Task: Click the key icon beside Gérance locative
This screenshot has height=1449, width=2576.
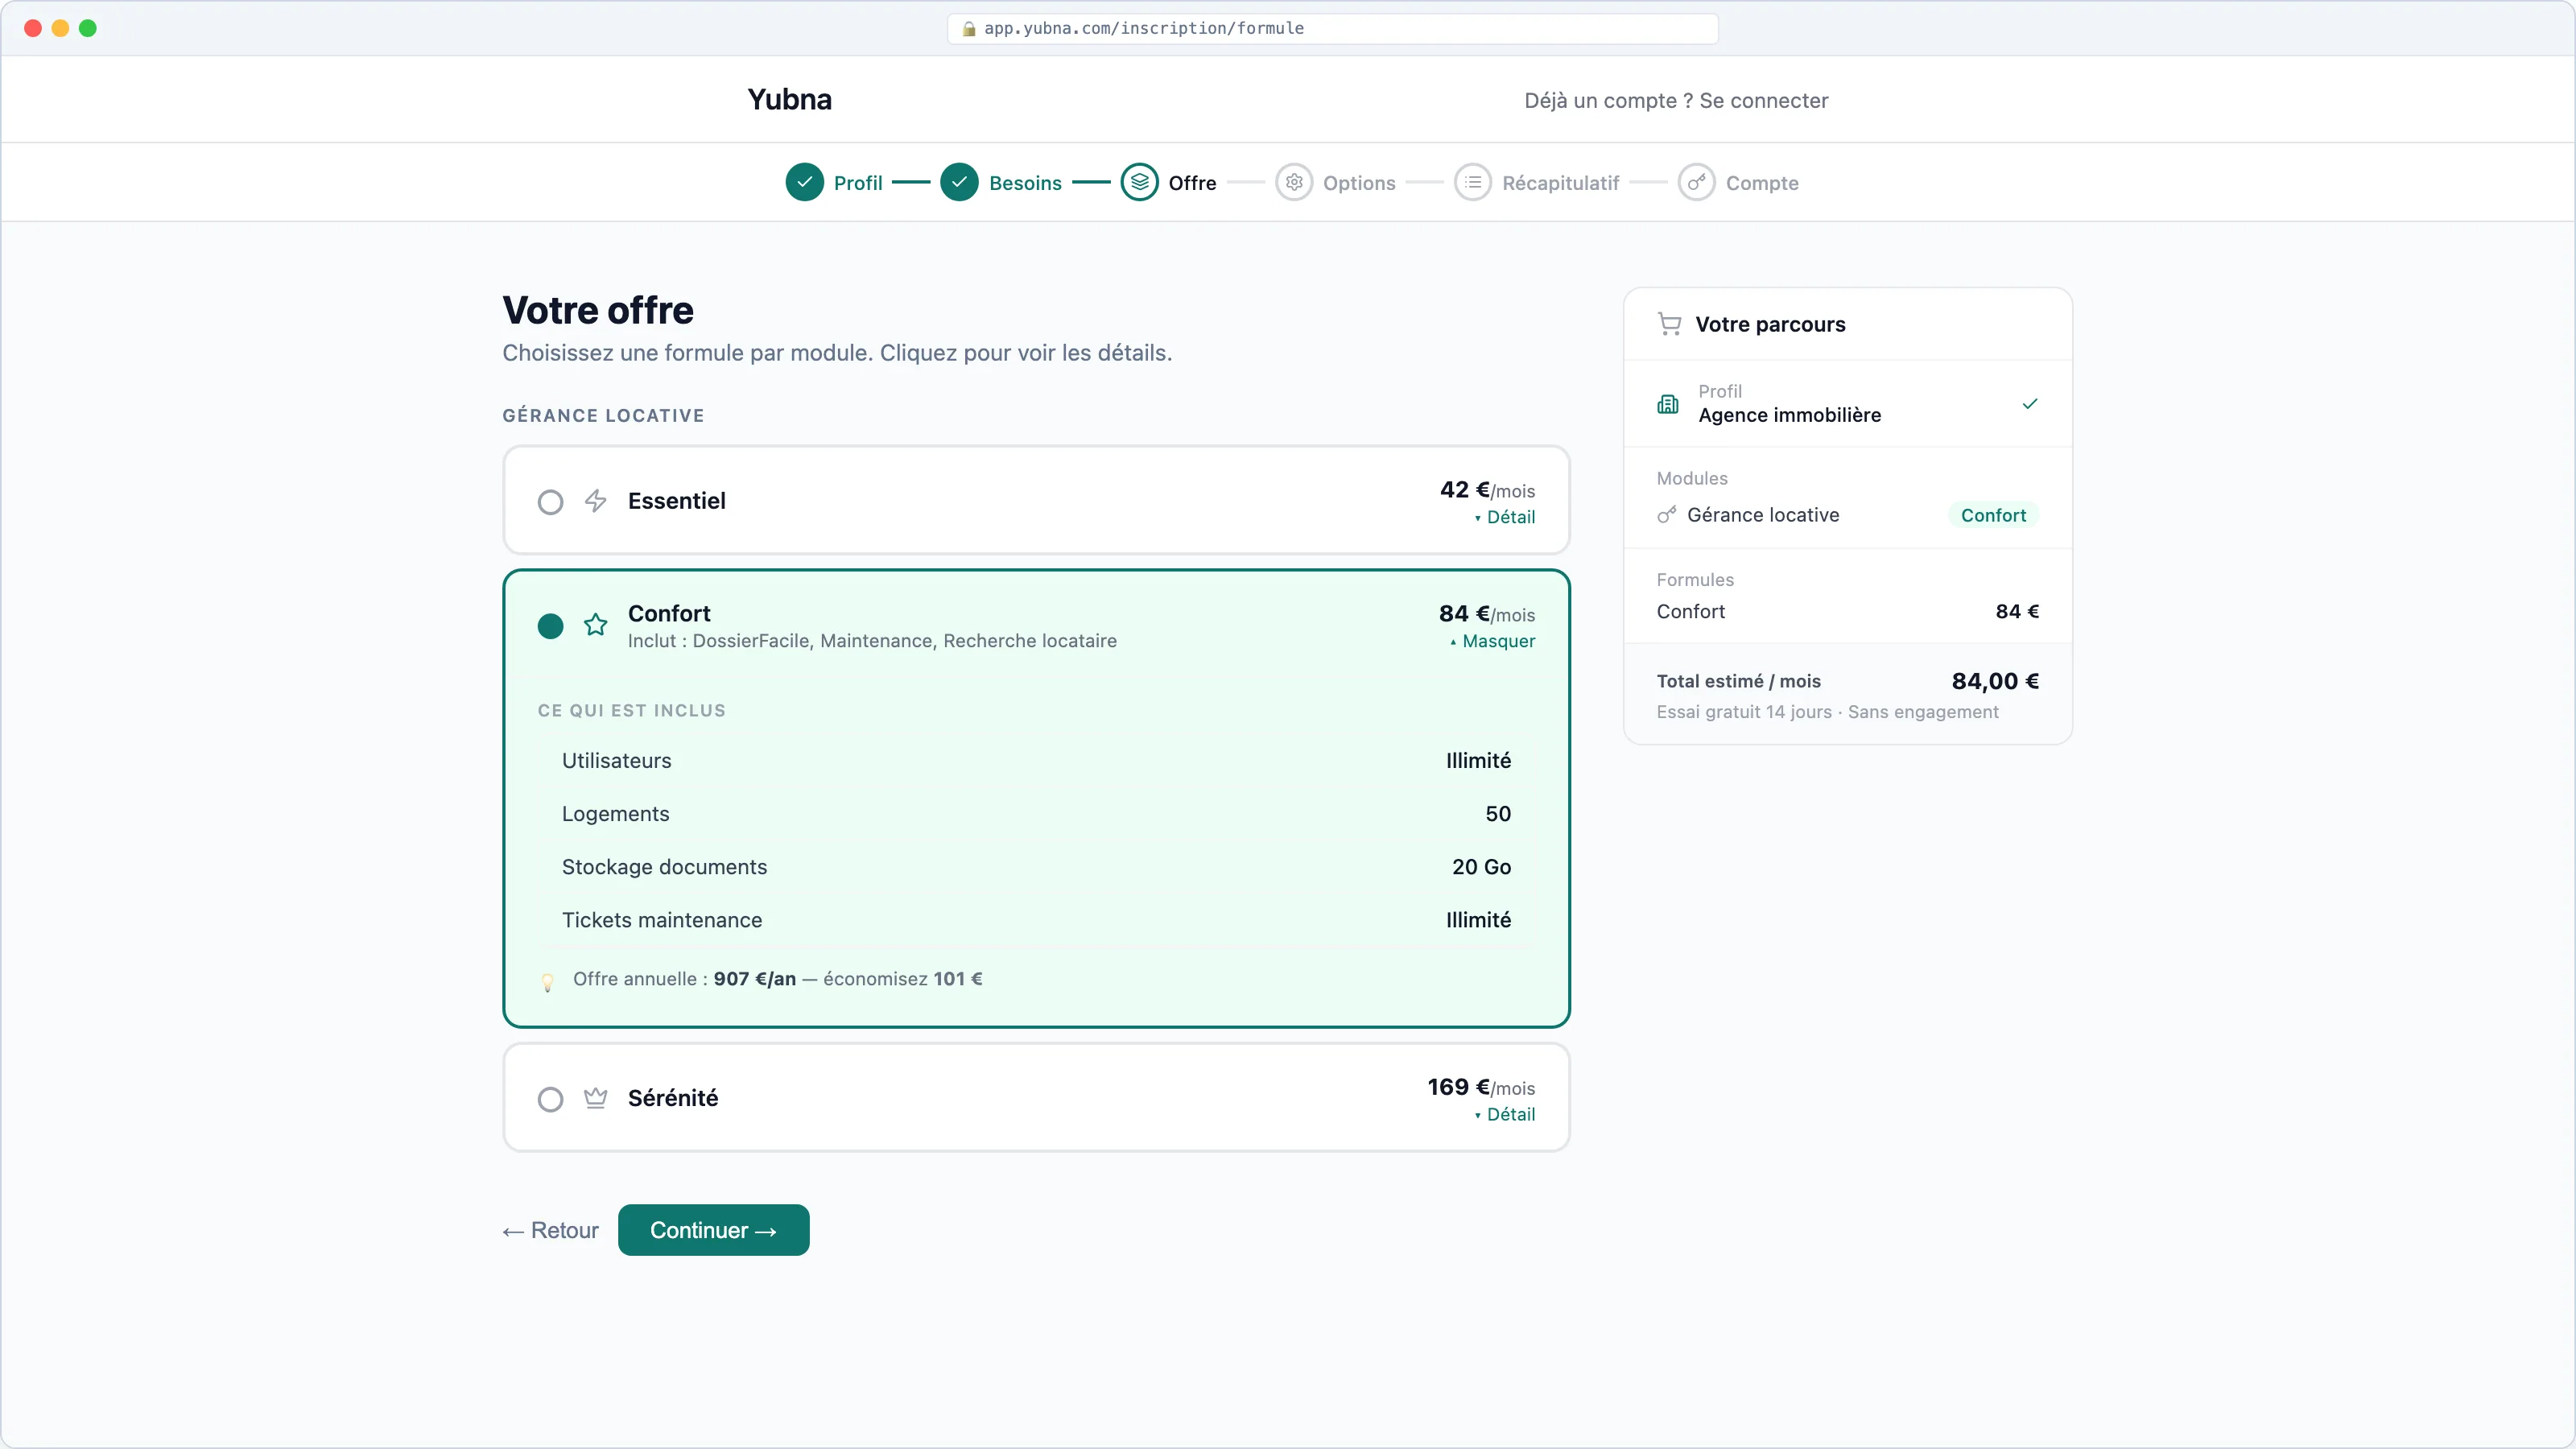Action: coord(1666,515)
